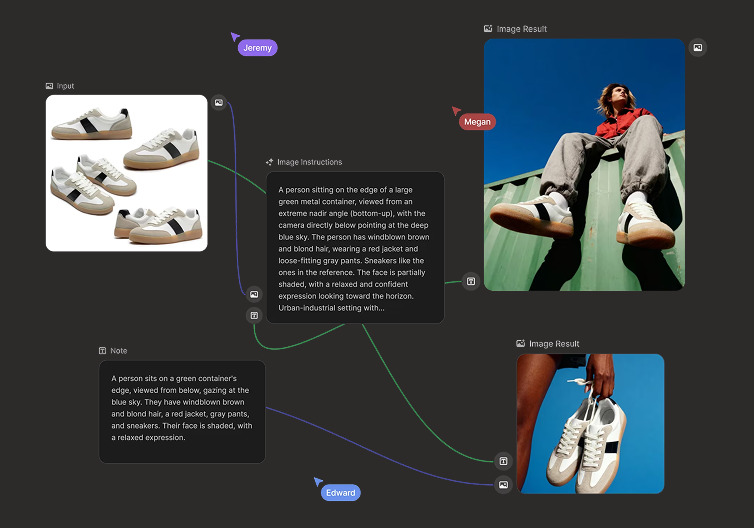This screenshot has width=754, height=528.
Task: Click the 'Input' node title
Action: coord(65,86)
